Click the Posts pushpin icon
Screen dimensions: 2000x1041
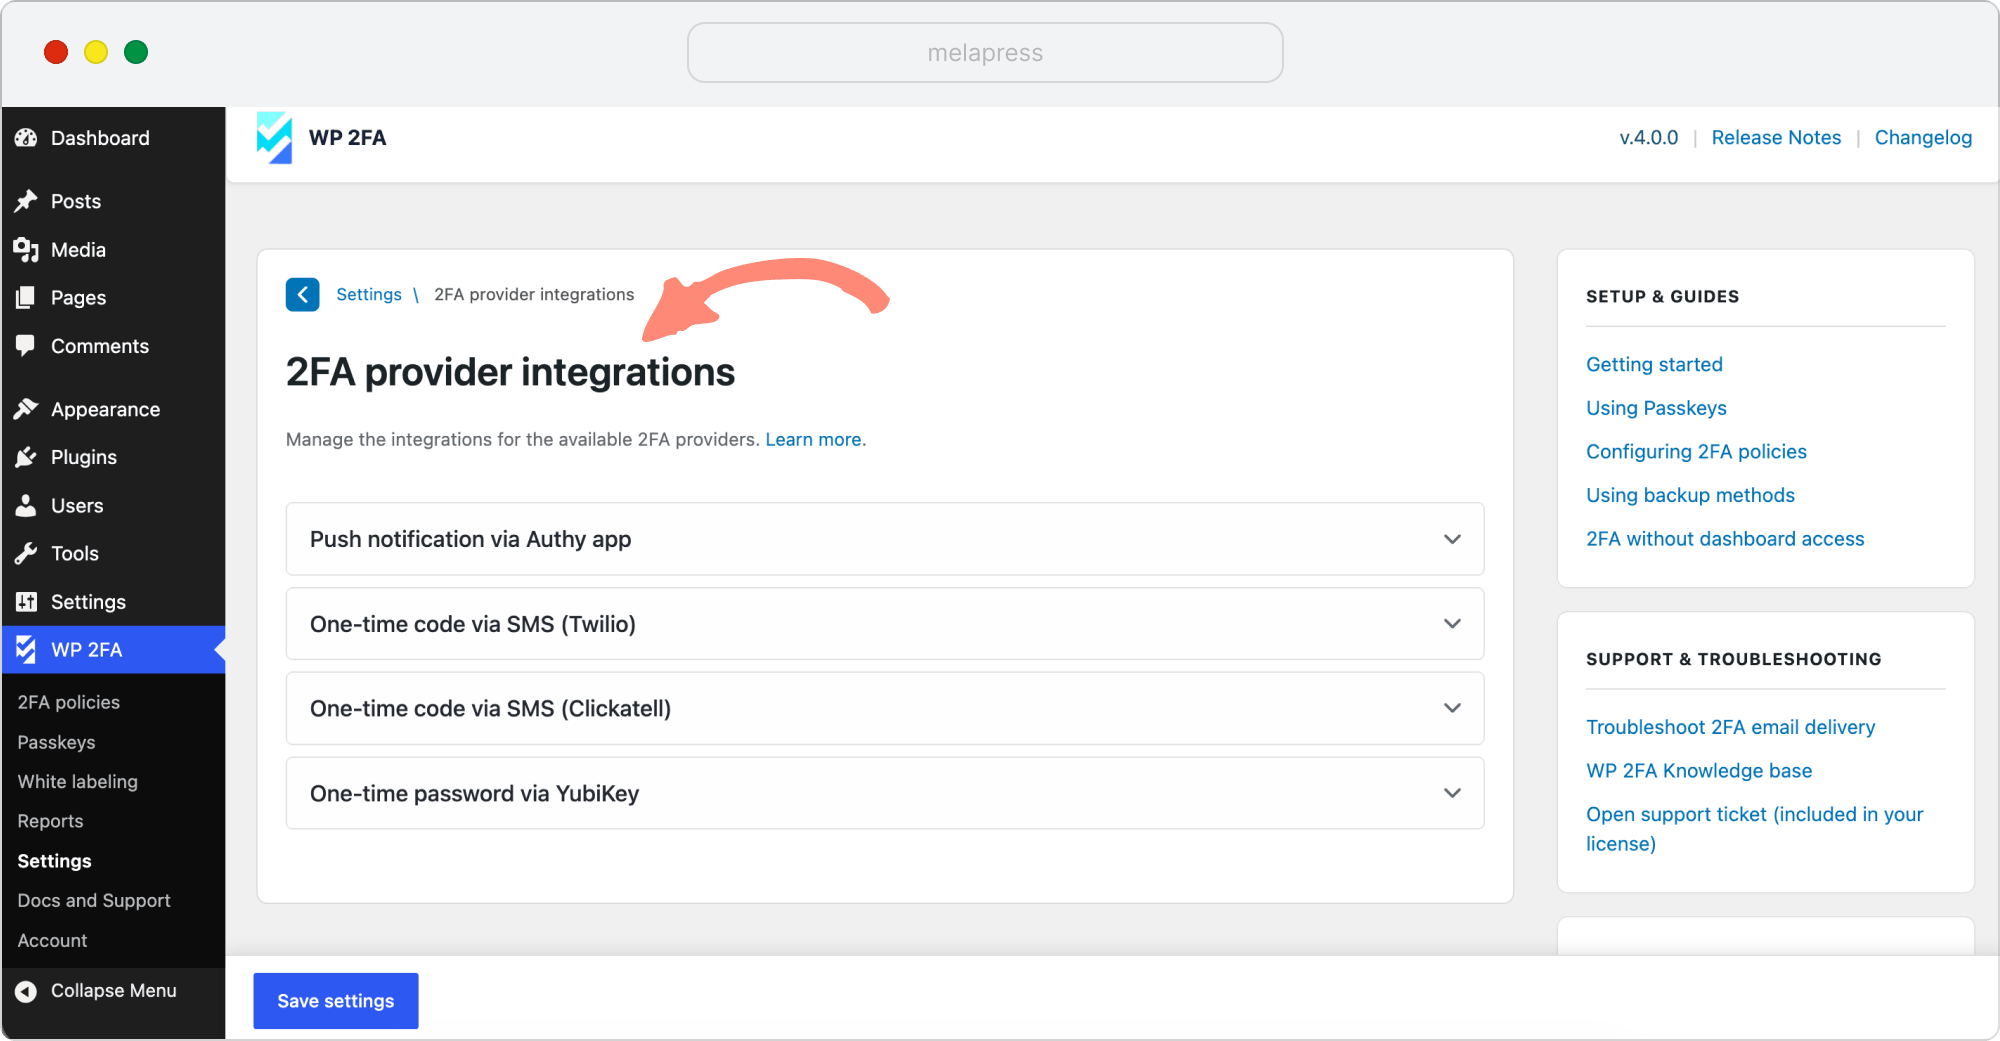click(26, 201)
